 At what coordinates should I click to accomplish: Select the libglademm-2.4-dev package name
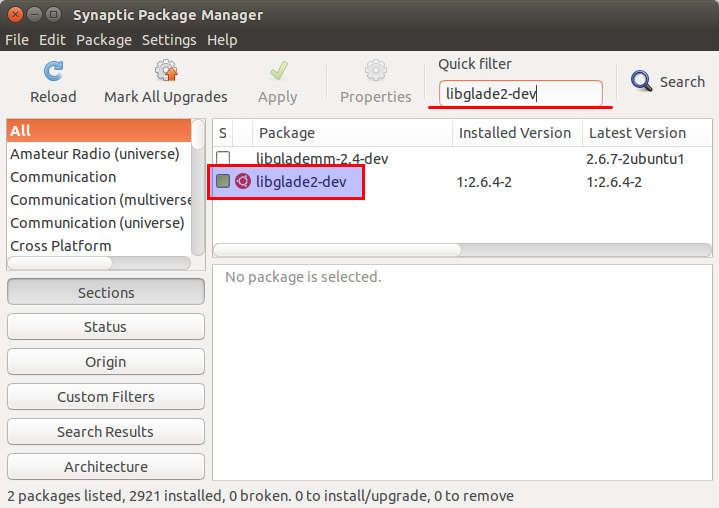(x=322, y=159)
